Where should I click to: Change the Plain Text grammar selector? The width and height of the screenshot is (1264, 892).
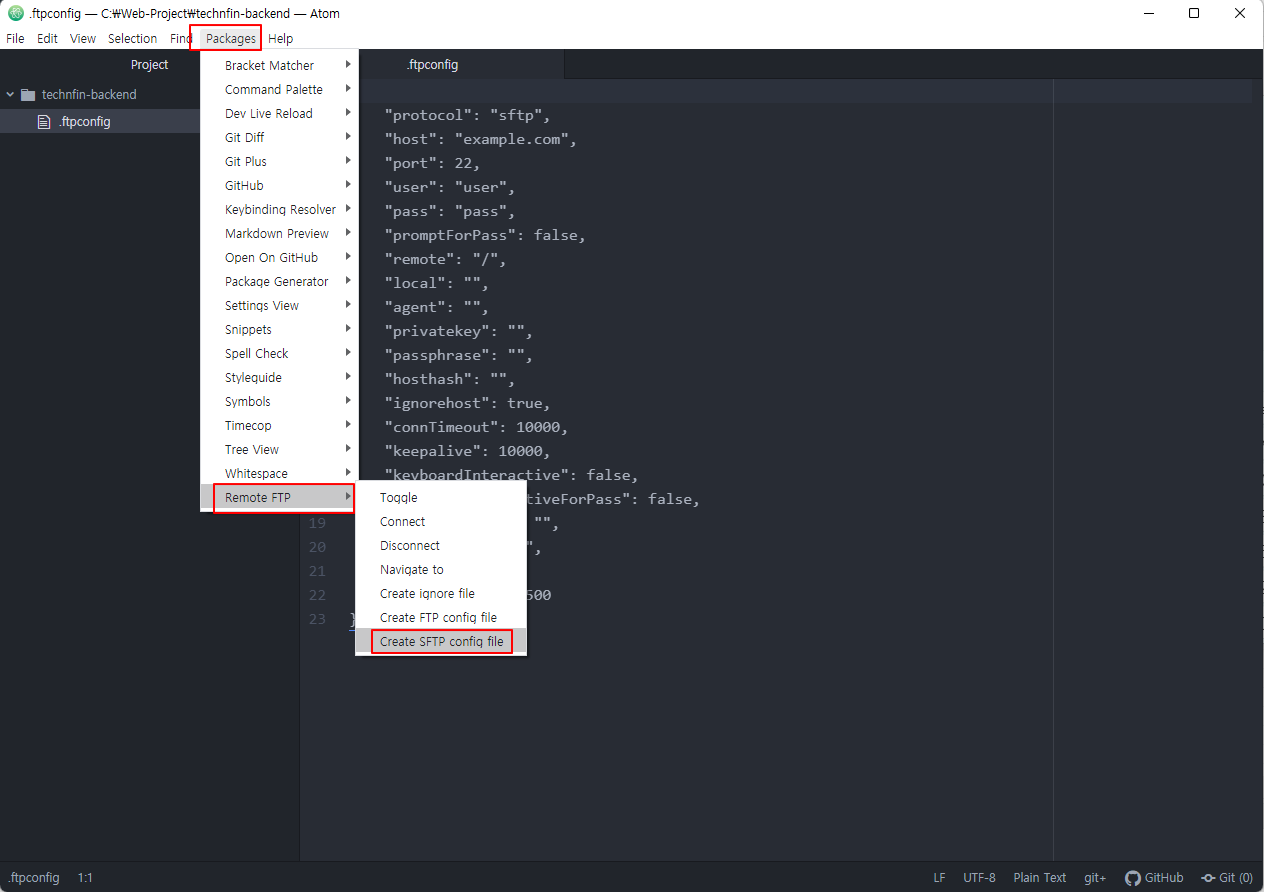pyautogui.click(x=1039, y=877)
